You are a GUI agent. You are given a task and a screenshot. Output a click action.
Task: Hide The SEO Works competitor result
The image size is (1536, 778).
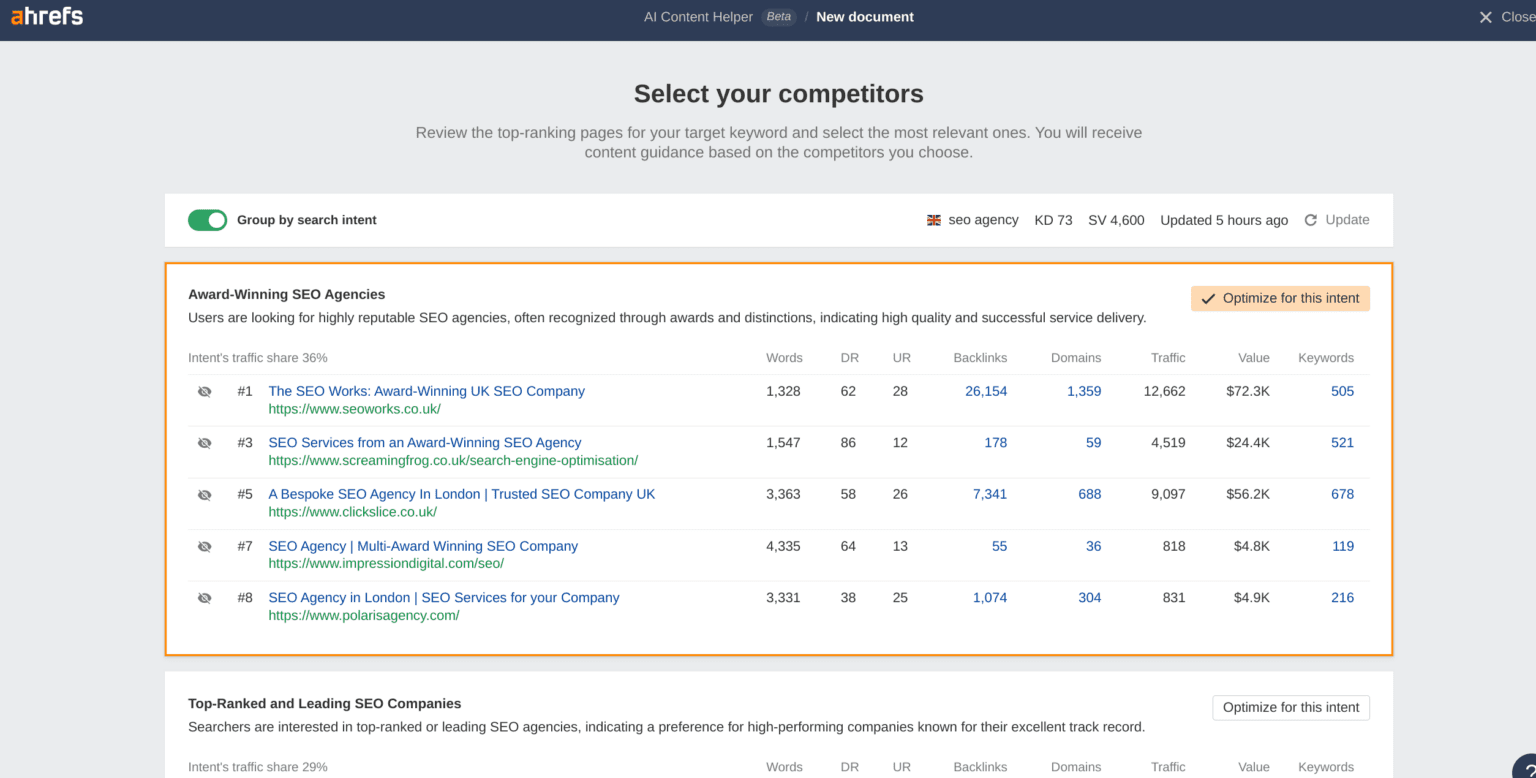coord(205,390)
